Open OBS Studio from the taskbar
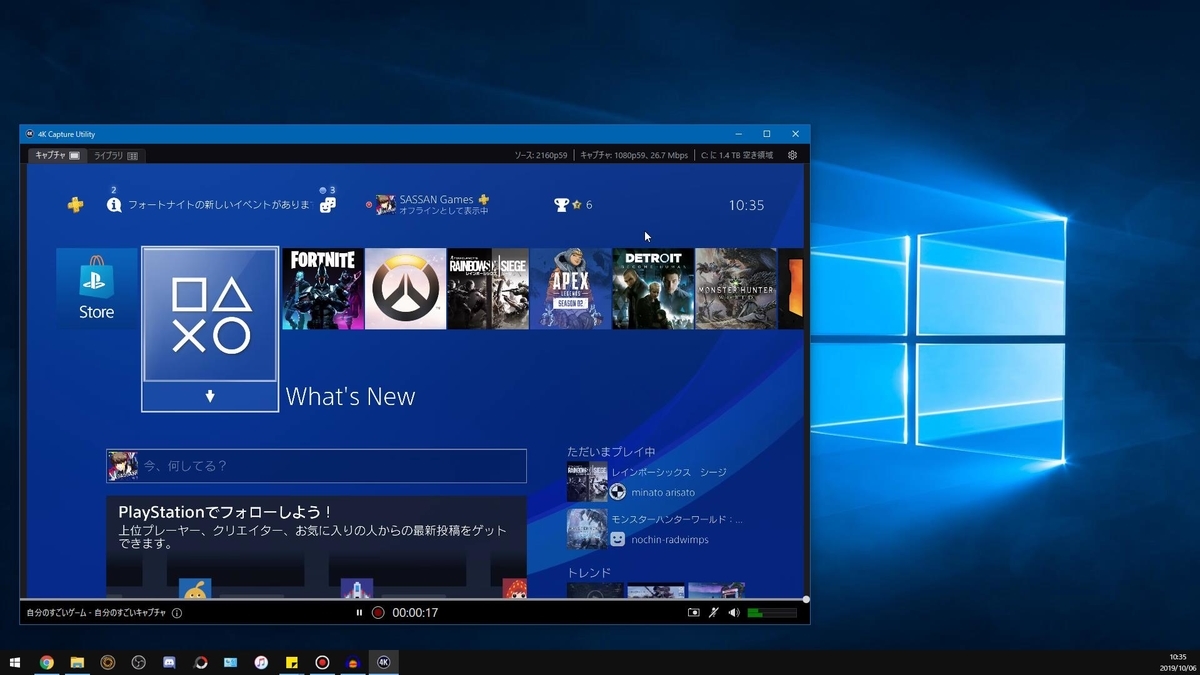 (138, 662)
